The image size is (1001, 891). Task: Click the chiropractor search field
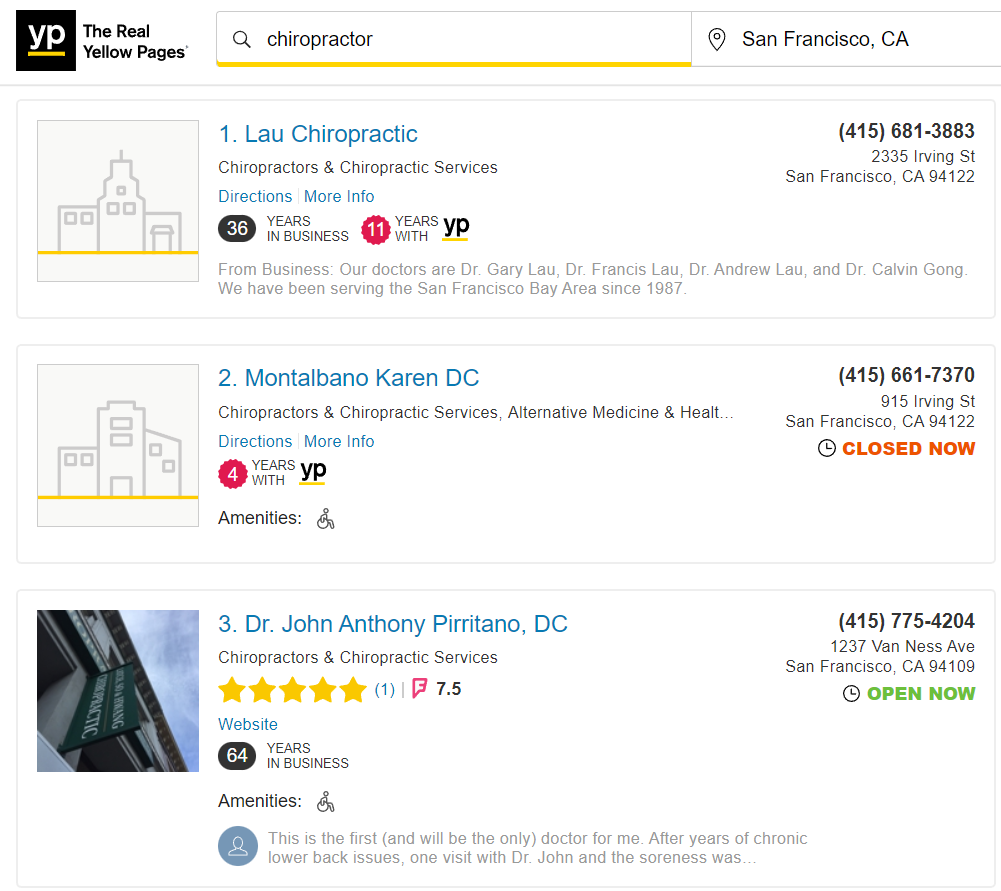(x=454, y=39)
